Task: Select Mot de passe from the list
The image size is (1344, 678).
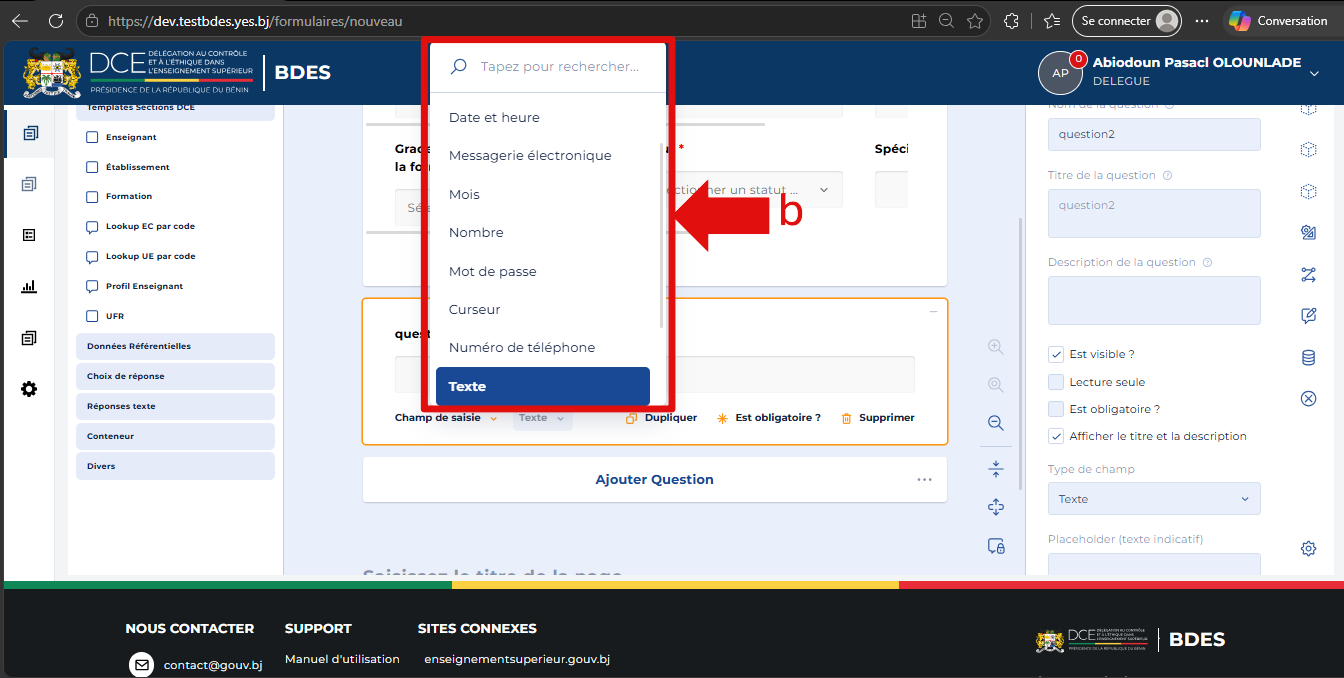Action: [x=543, y=271]
